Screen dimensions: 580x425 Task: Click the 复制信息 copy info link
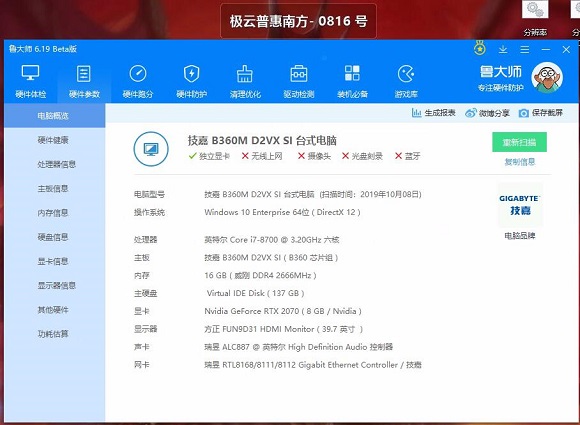click(520, 162)
